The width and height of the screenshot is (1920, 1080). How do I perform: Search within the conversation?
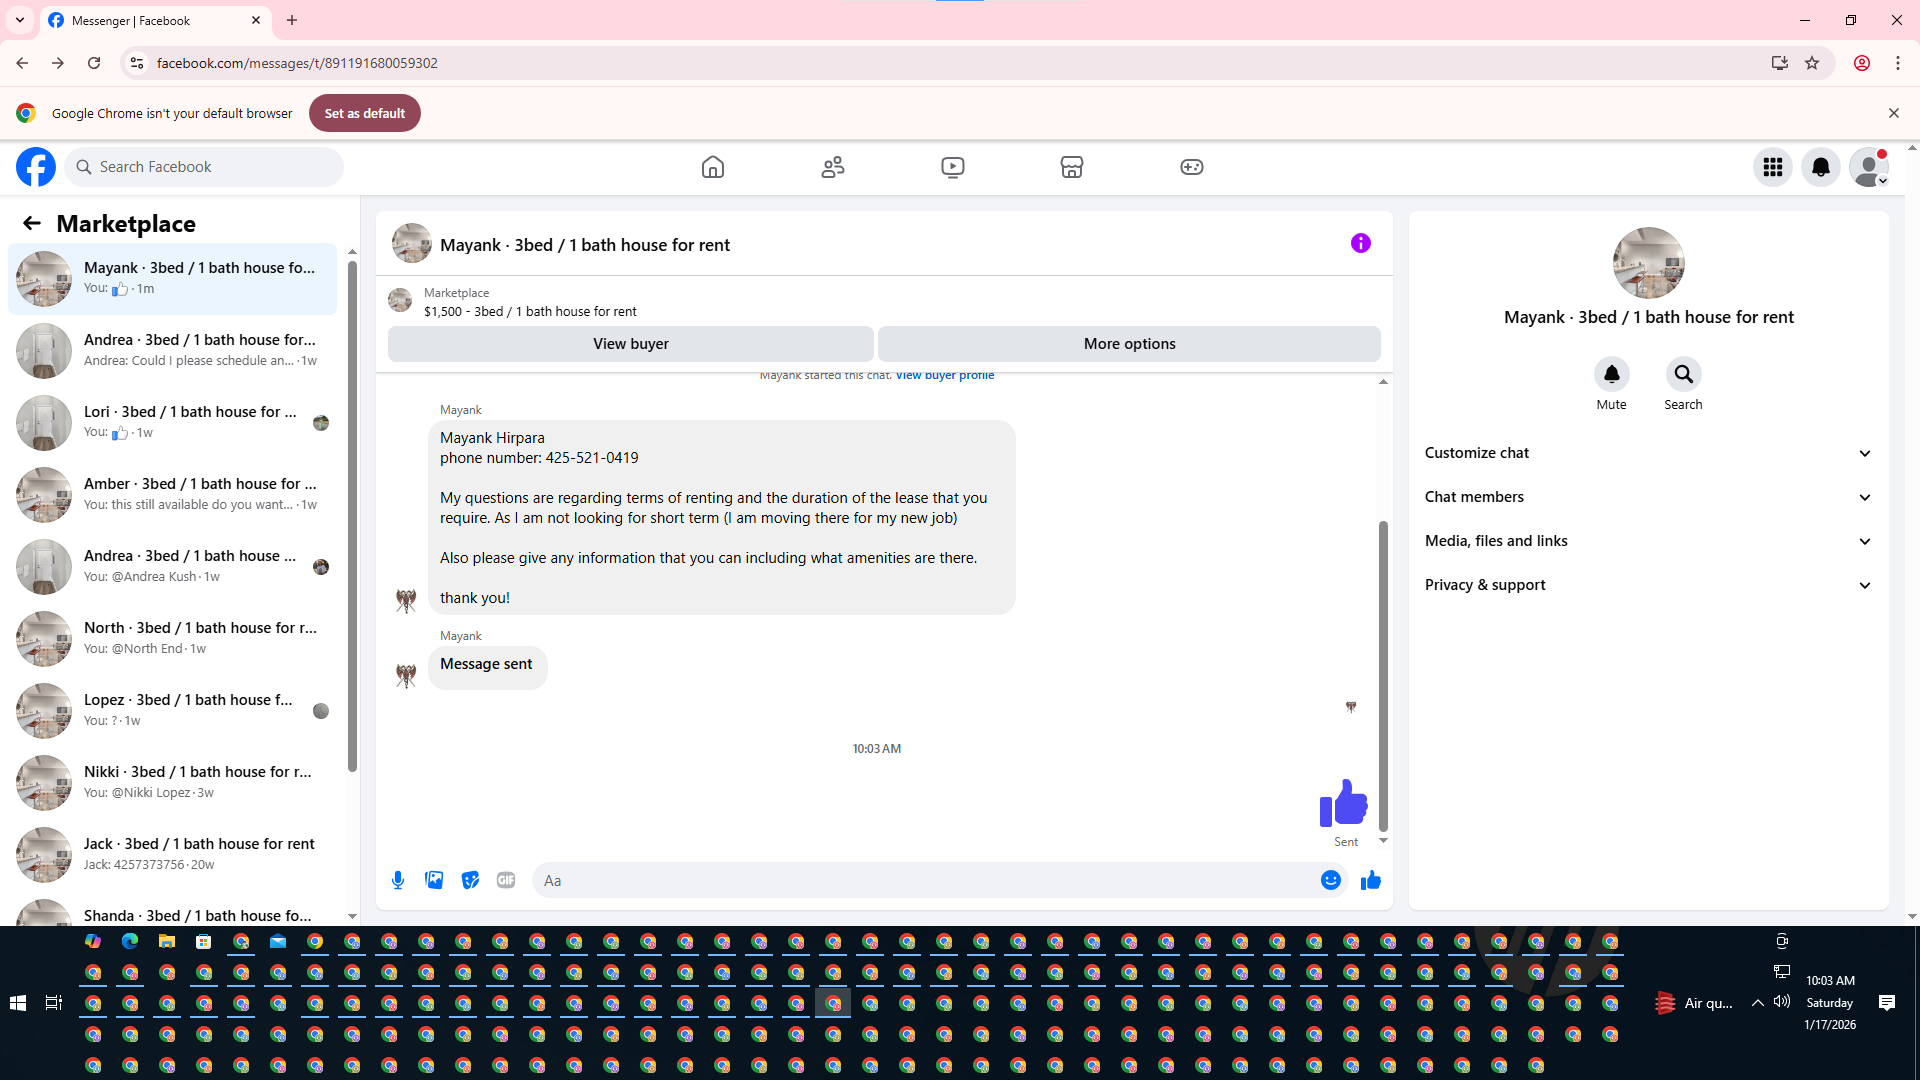coord(1683,374)
